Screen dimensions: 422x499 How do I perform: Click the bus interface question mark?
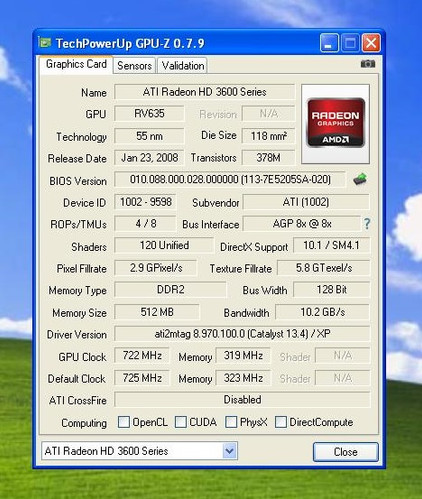[367, 224]
